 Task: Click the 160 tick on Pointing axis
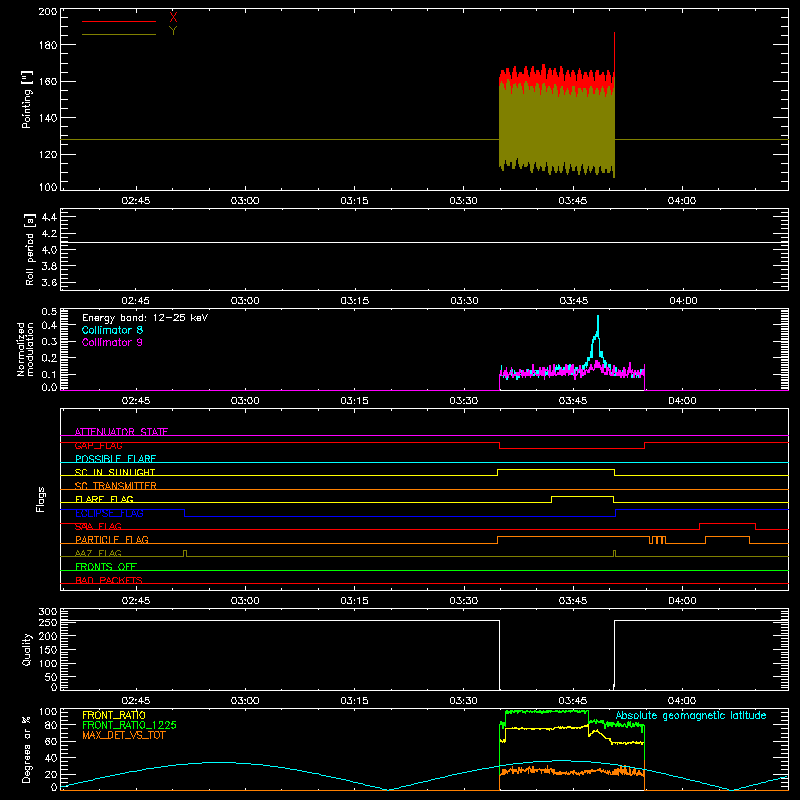click(47, 82)
